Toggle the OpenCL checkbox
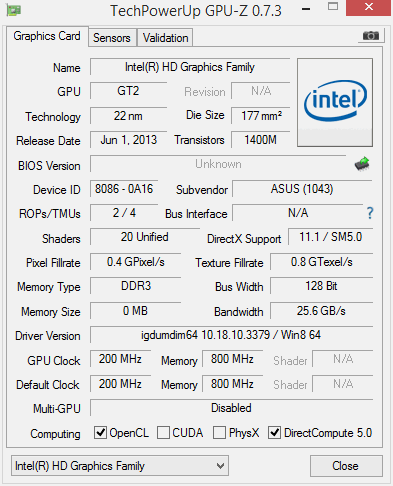393x486 pixels. click(x=100, y=433)
